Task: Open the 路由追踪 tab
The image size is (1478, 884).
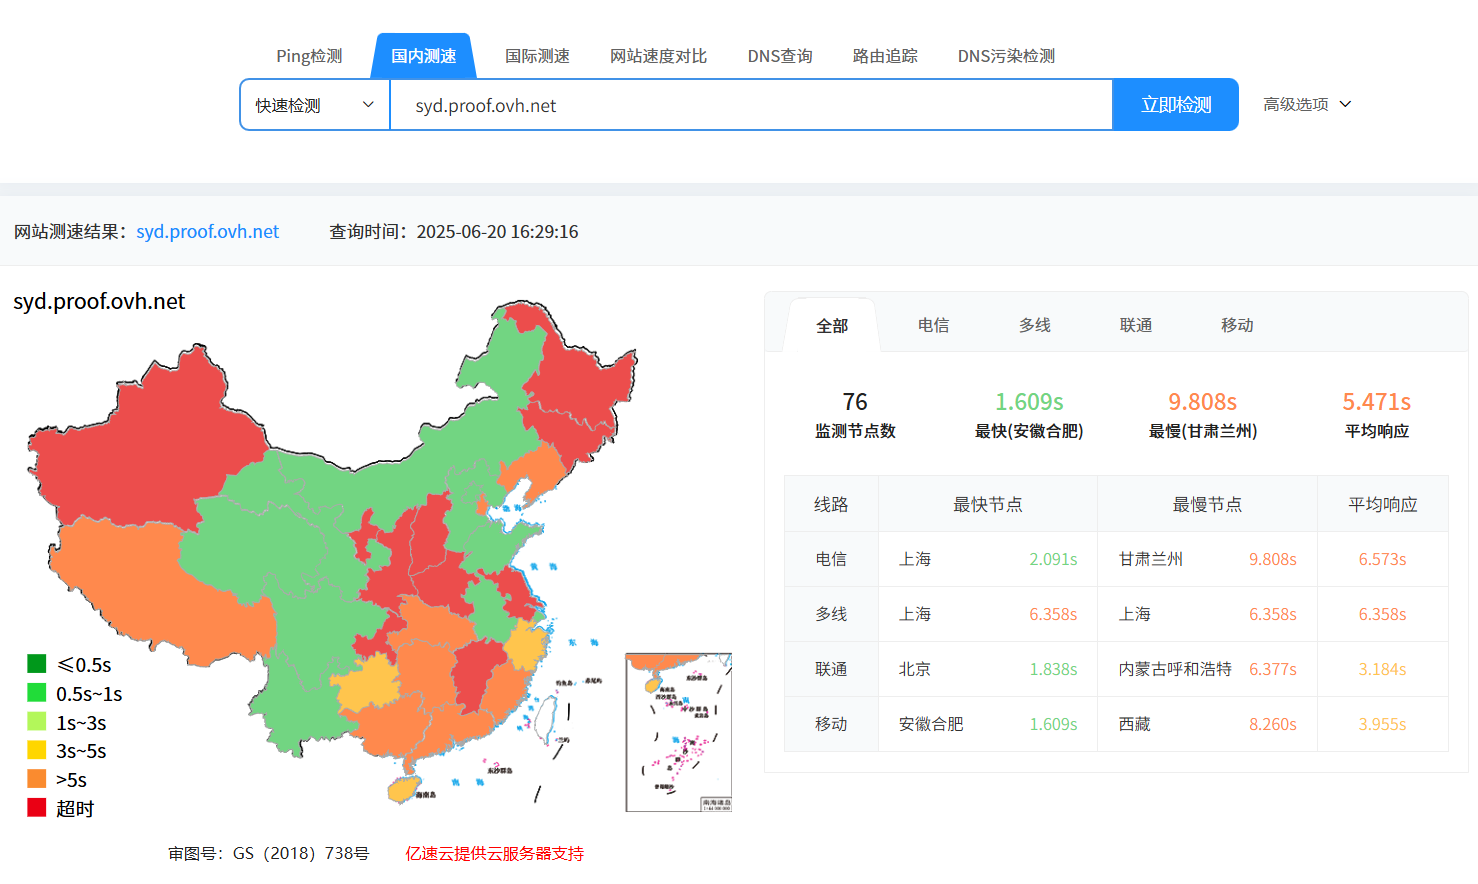Action: click(x=885, y=56)
